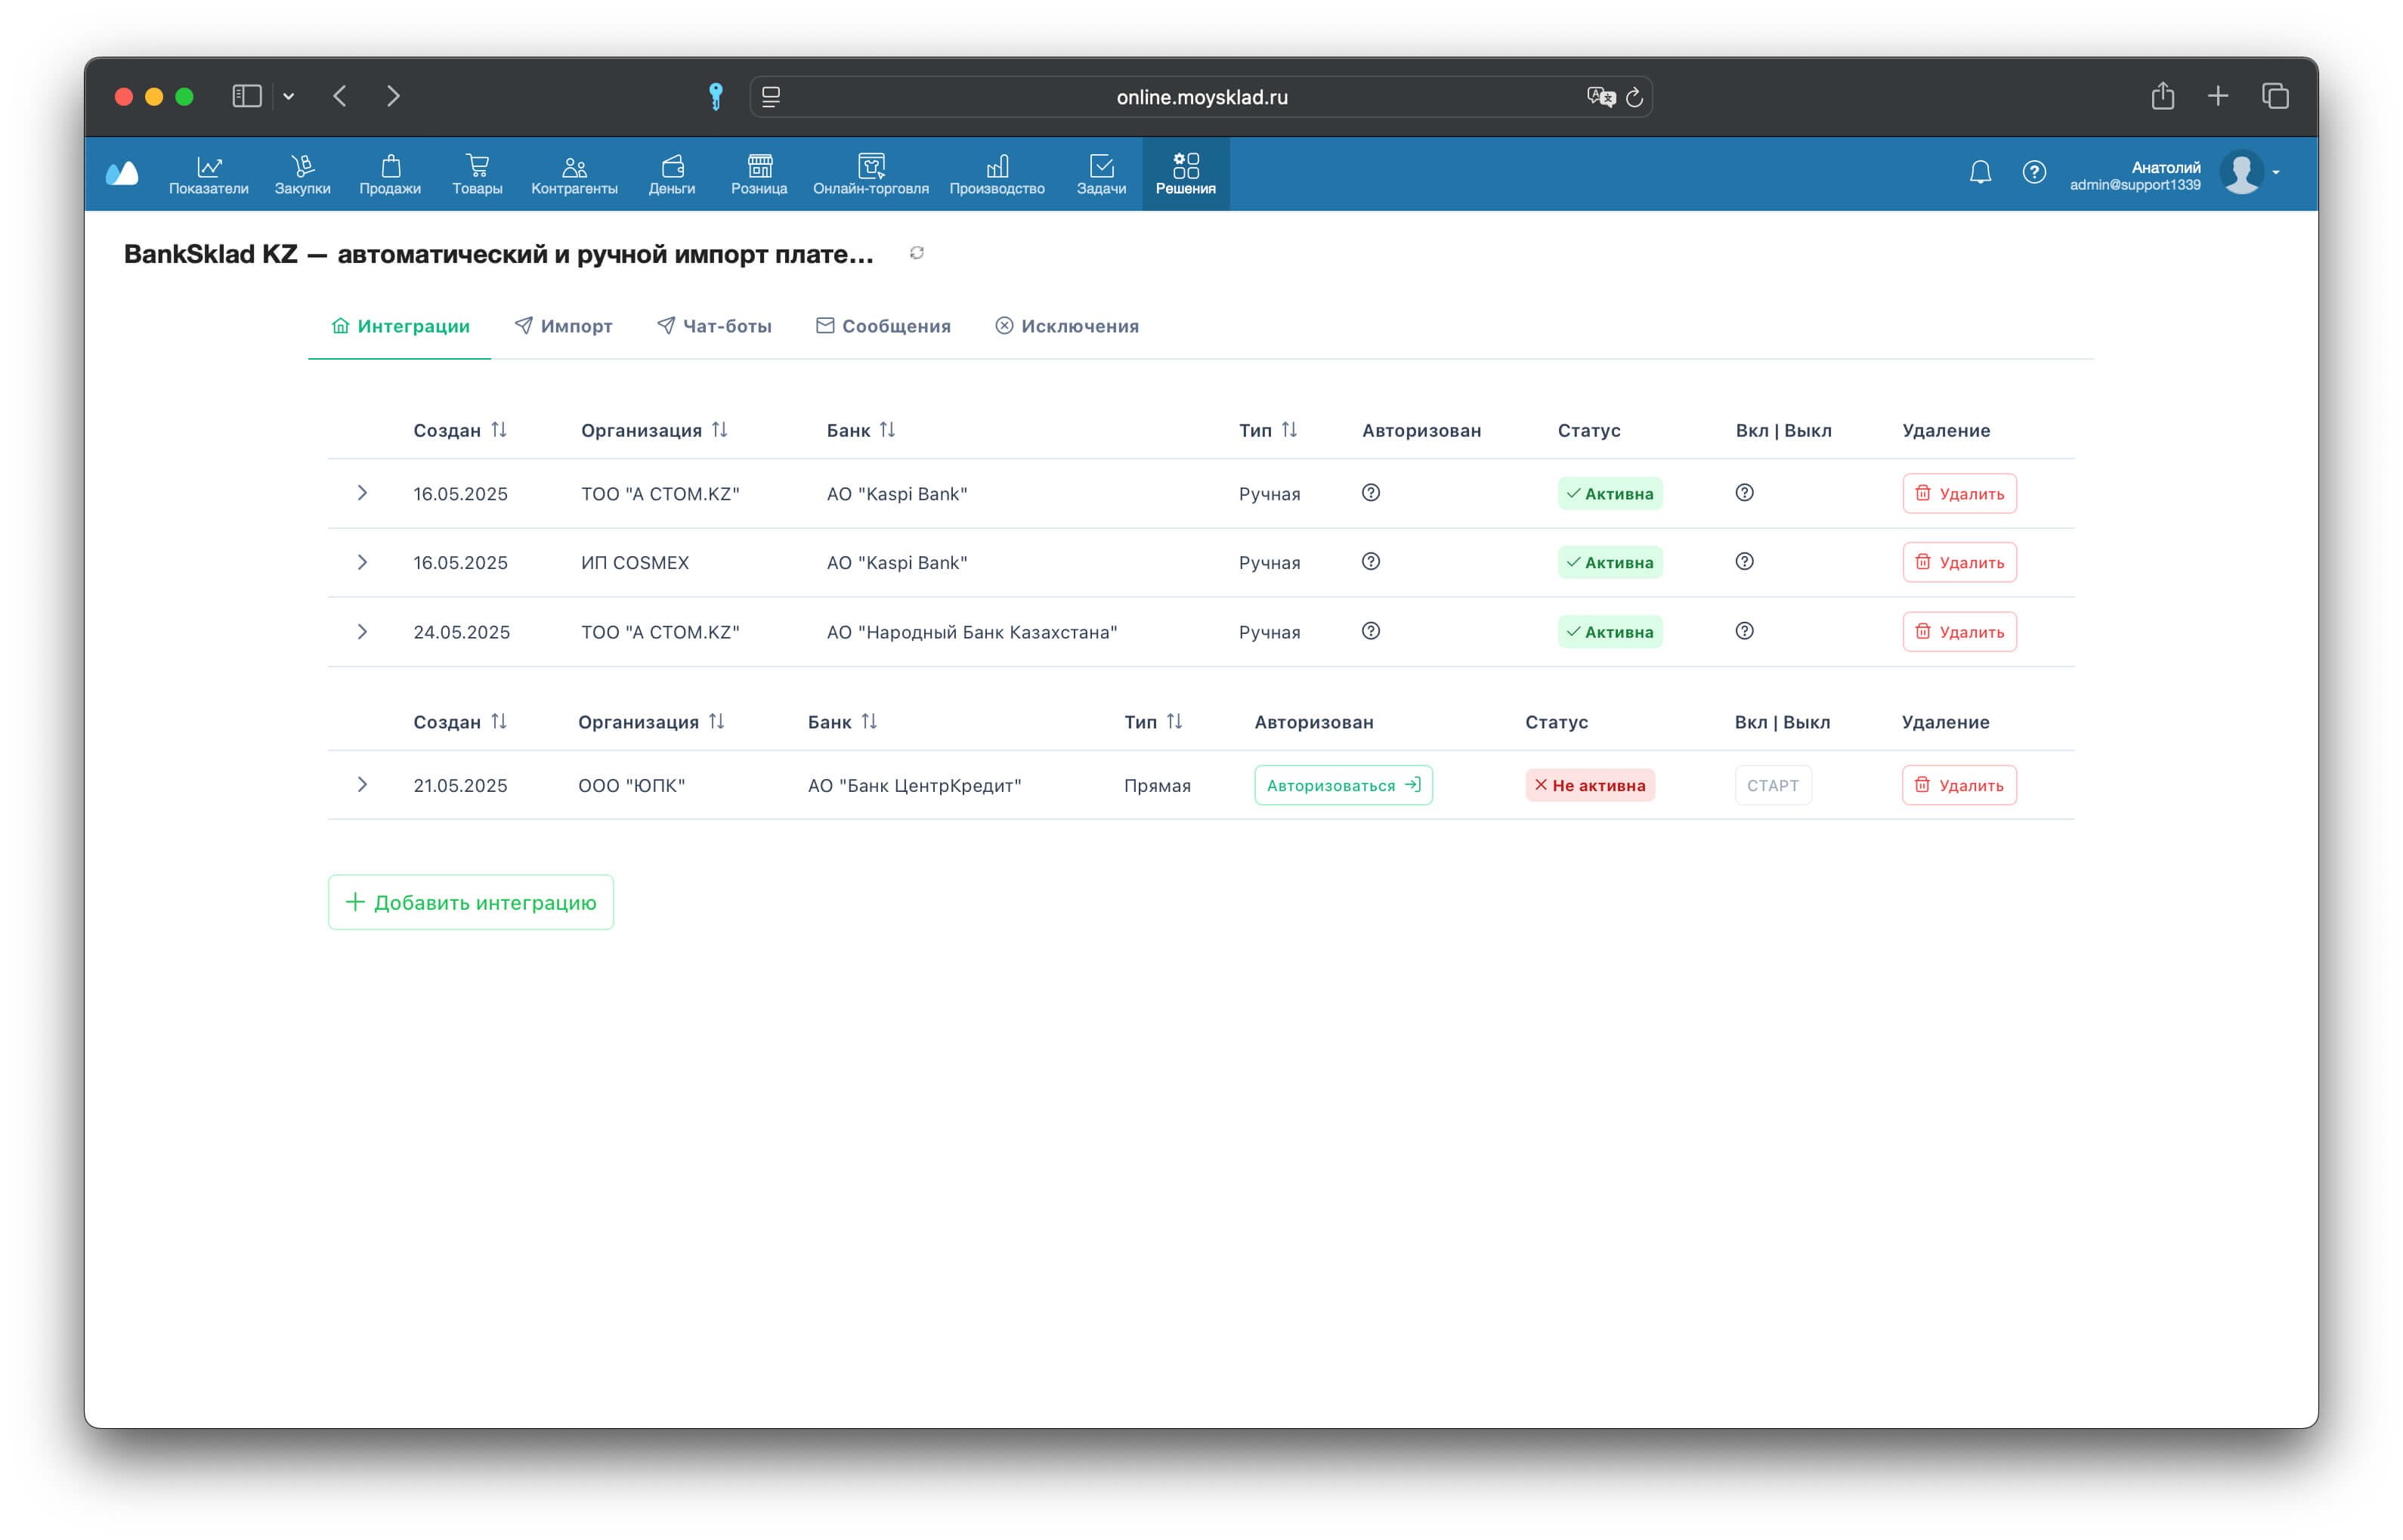
Task: Delete the ООО "ЮПК" integration
Action: pyautogui.click(x=1959, y=786)
